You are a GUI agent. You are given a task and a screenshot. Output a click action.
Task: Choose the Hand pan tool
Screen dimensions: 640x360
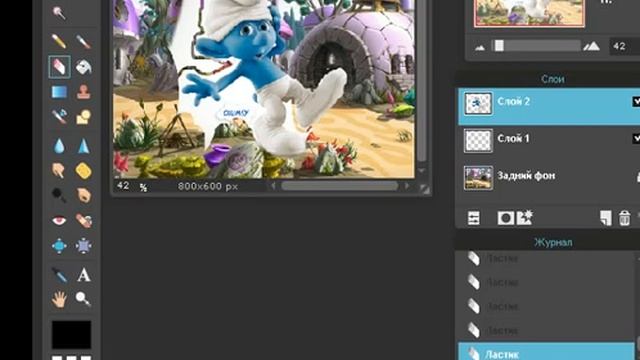tap(59, 299)
